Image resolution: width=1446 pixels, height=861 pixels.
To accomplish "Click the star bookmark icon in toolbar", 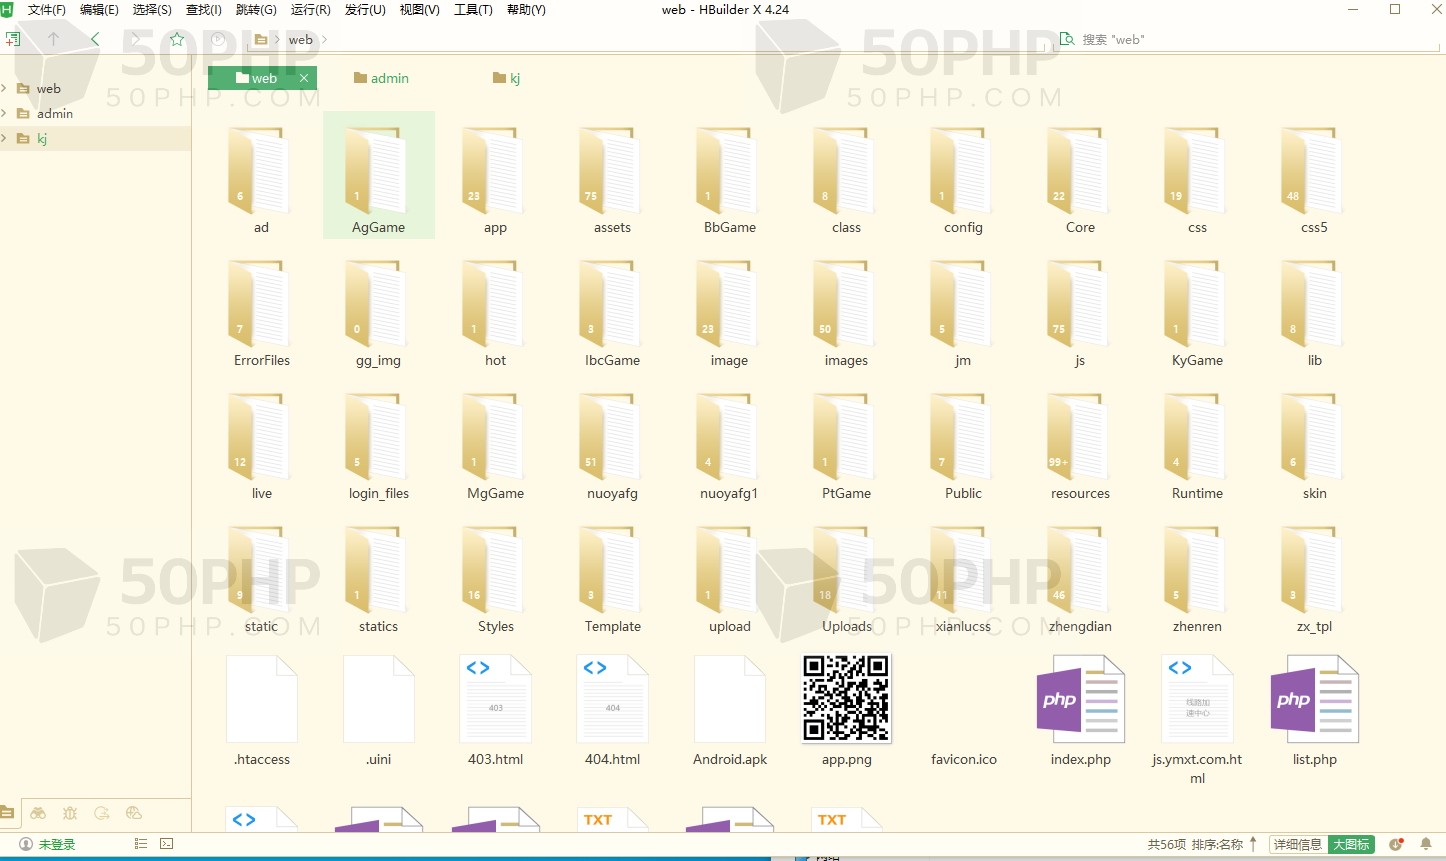I will tap(177, 40).
